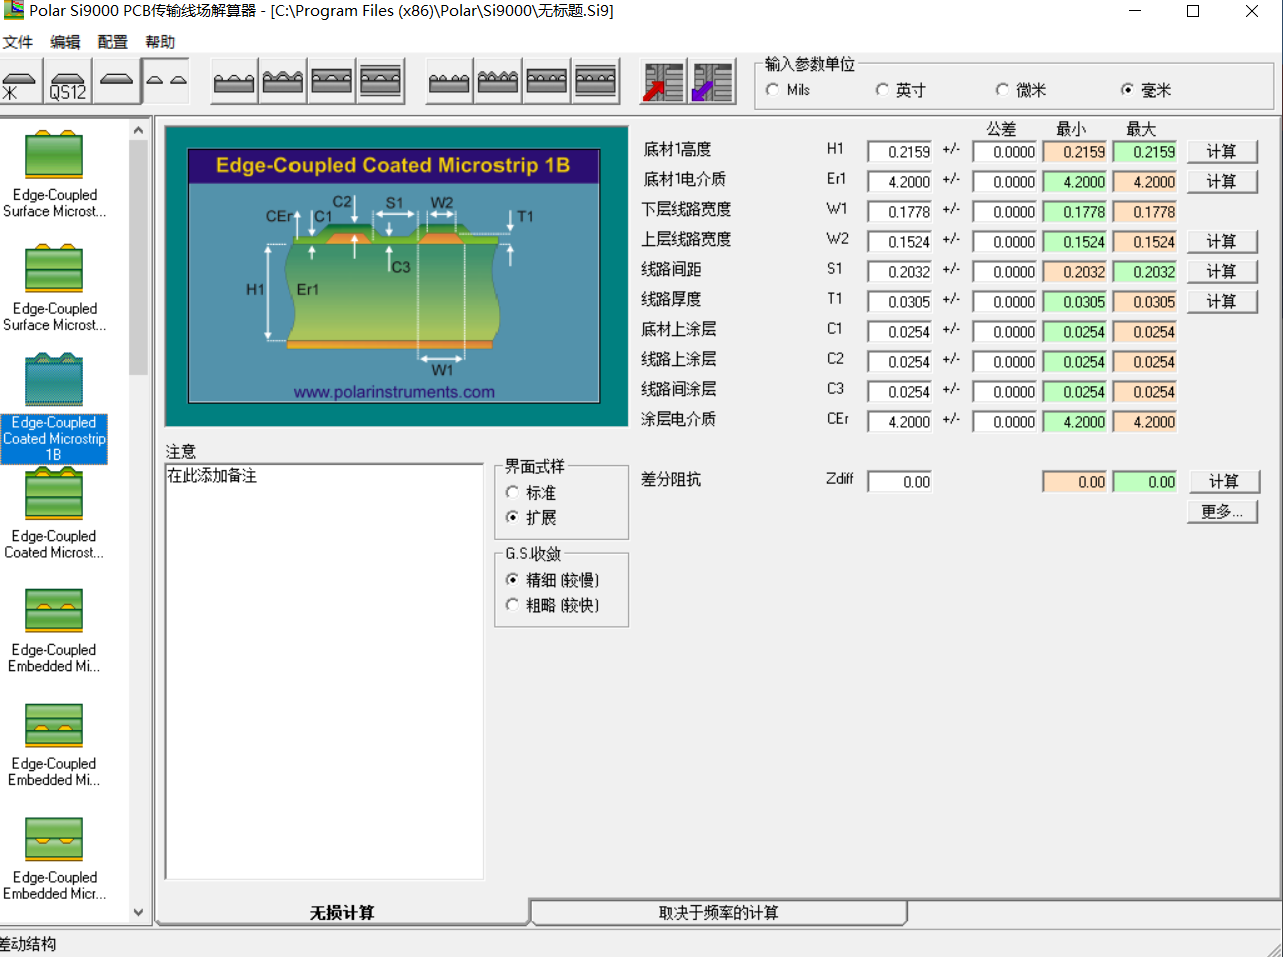Click the H1 minimum value cell

(1076, 152)
